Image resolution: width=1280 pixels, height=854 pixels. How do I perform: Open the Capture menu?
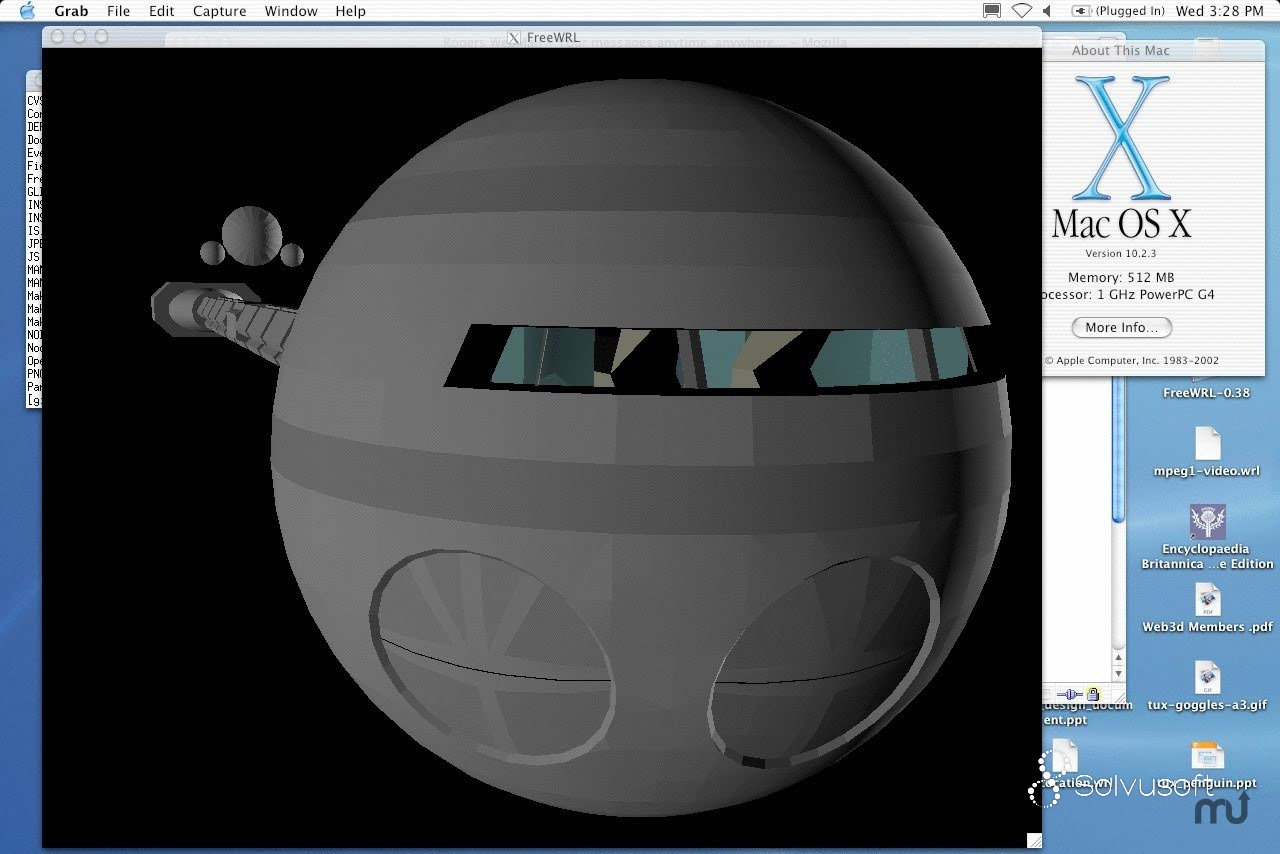220,11
